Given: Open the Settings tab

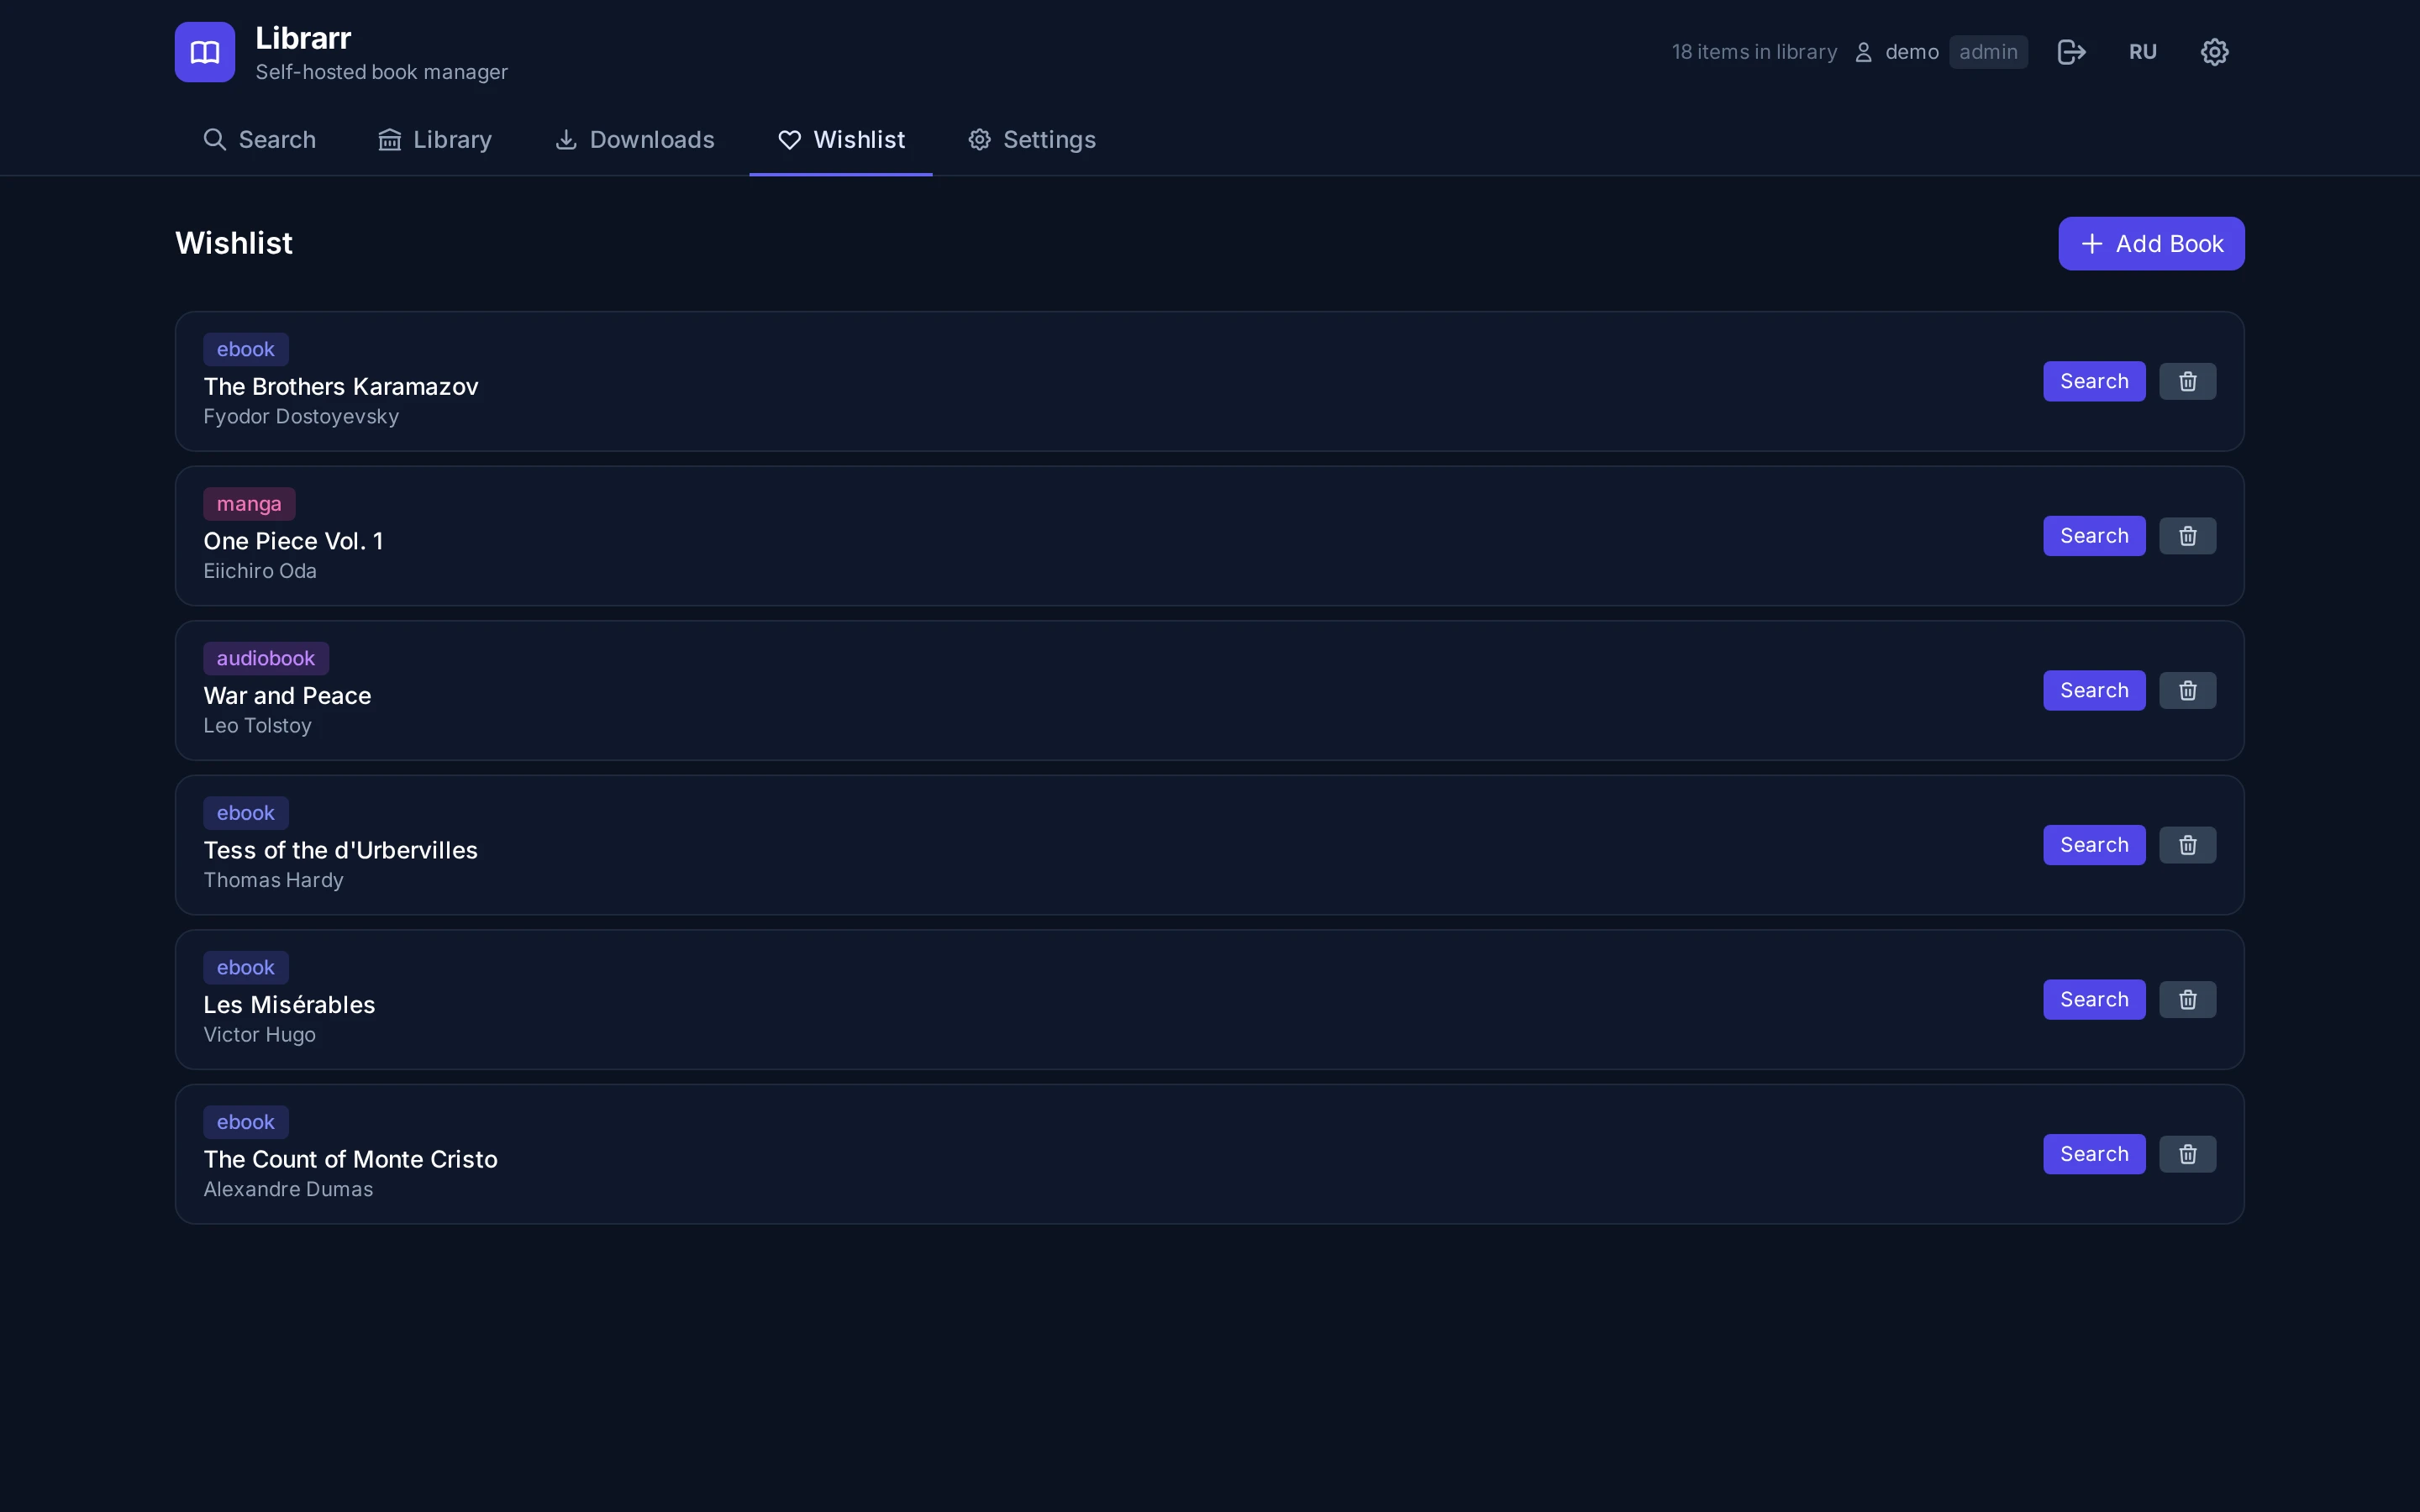Looking at the screenshot, I should pyautogui.click(x=1031, y=140).
